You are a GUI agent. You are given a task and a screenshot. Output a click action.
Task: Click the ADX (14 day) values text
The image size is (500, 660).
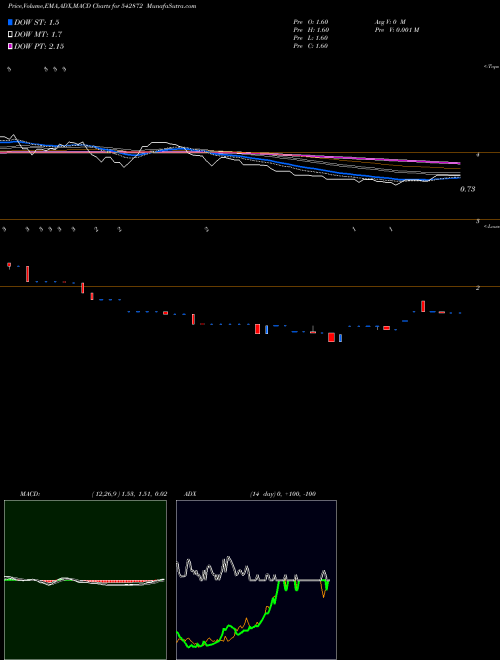(283, 494)
